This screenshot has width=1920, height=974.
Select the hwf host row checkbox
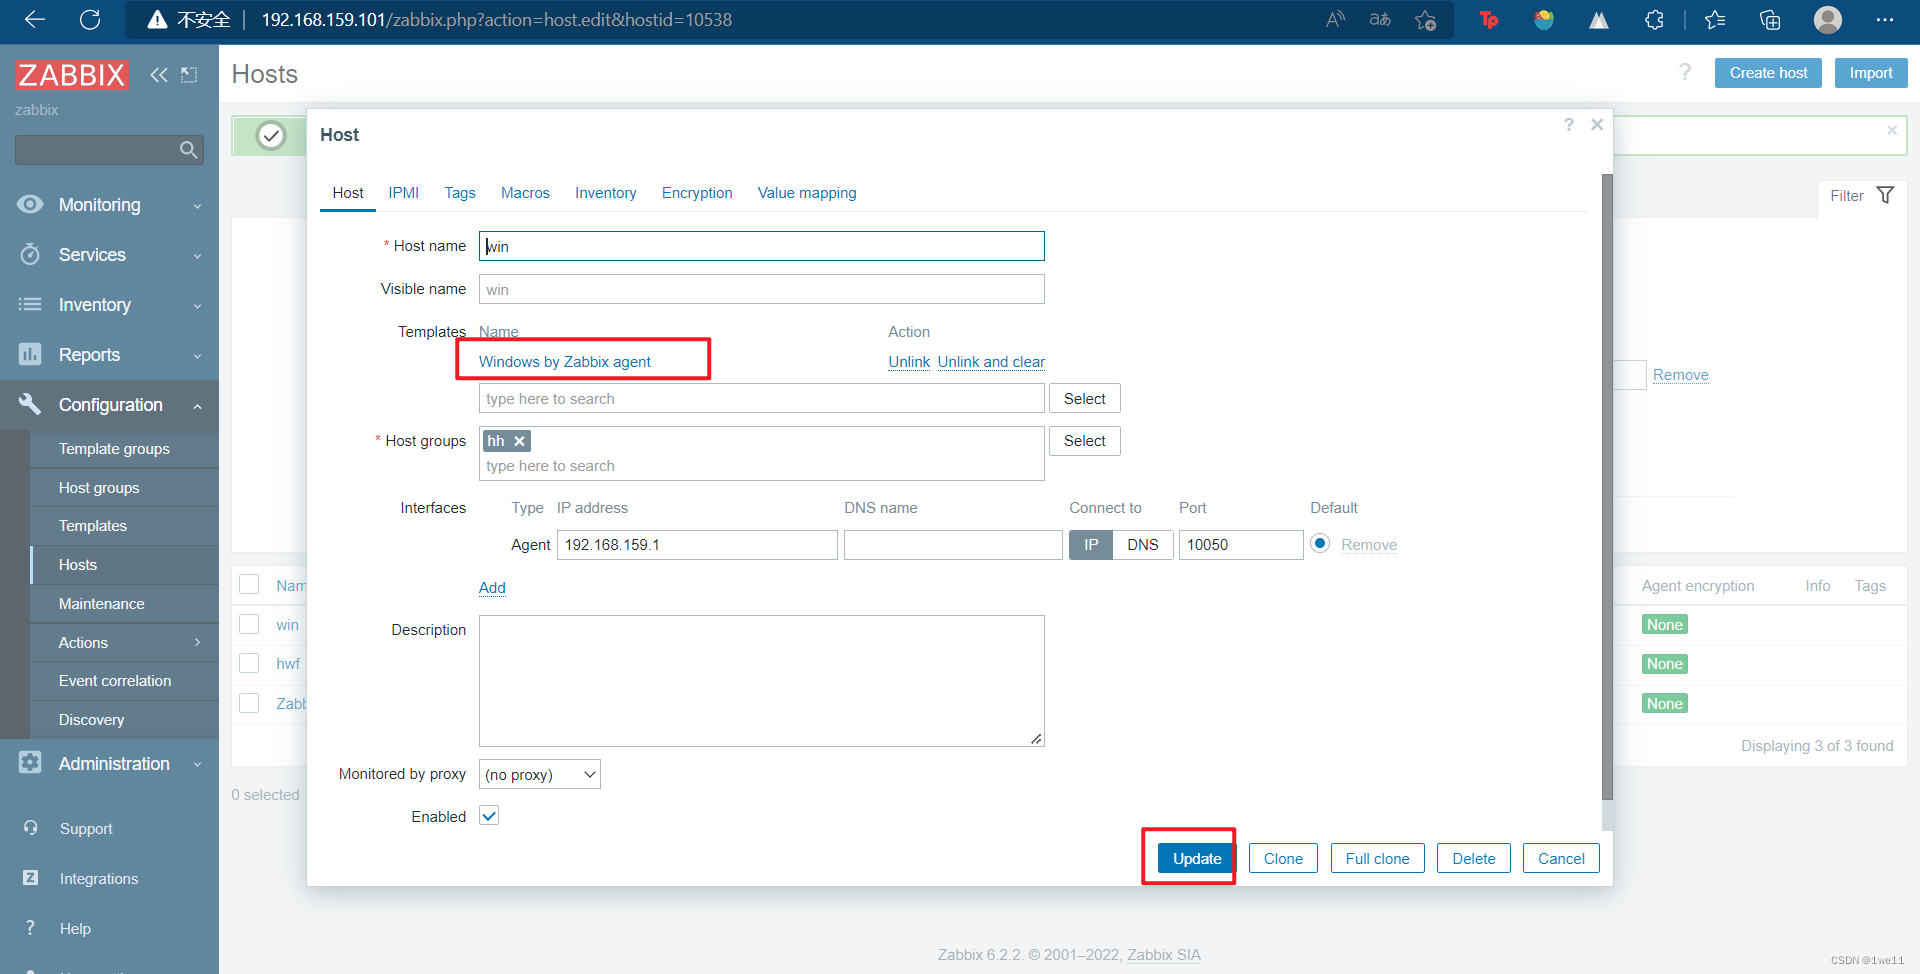249,663
